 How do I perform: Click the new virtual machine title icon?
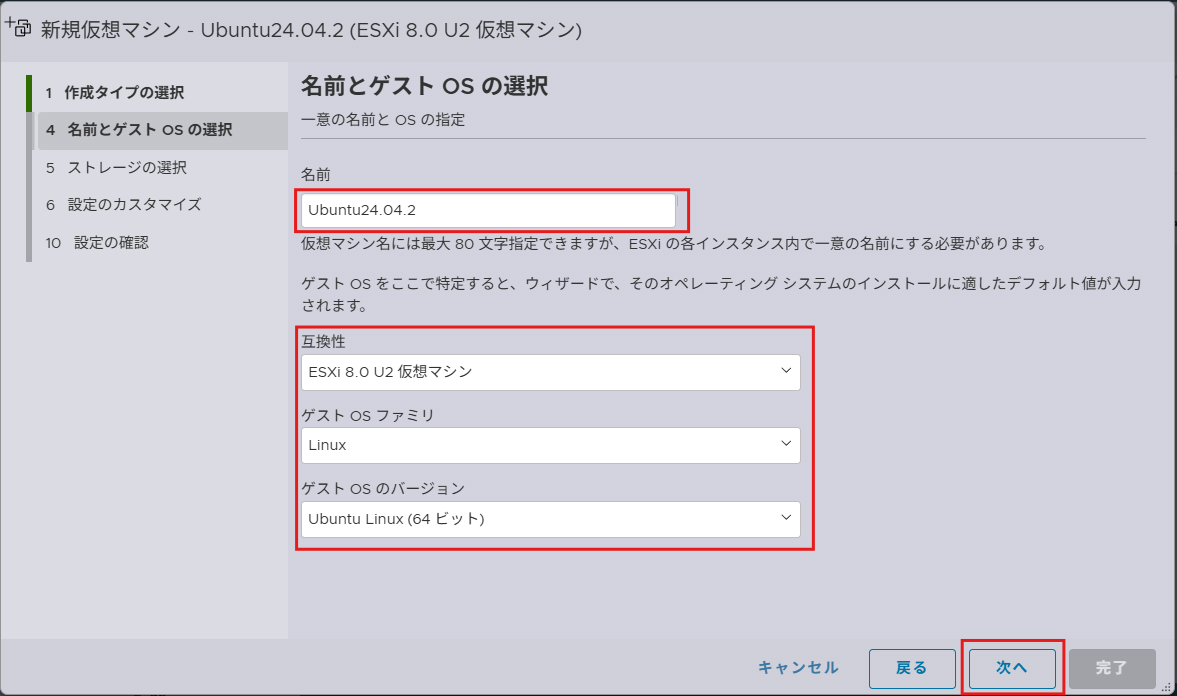(x=18, y=27)
